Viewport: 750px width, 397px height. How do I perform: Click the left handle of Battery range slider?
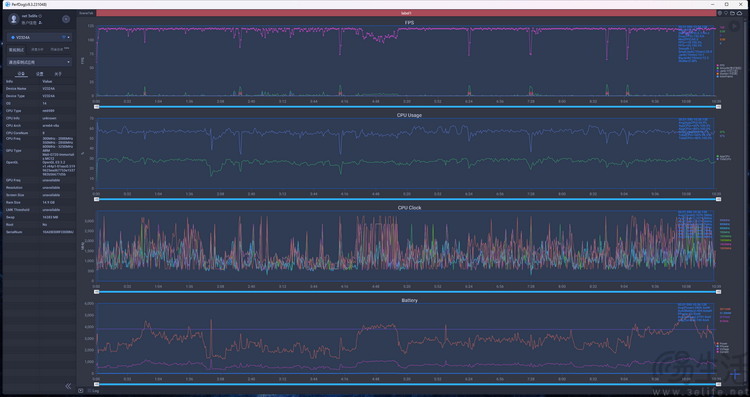[97, 384]
